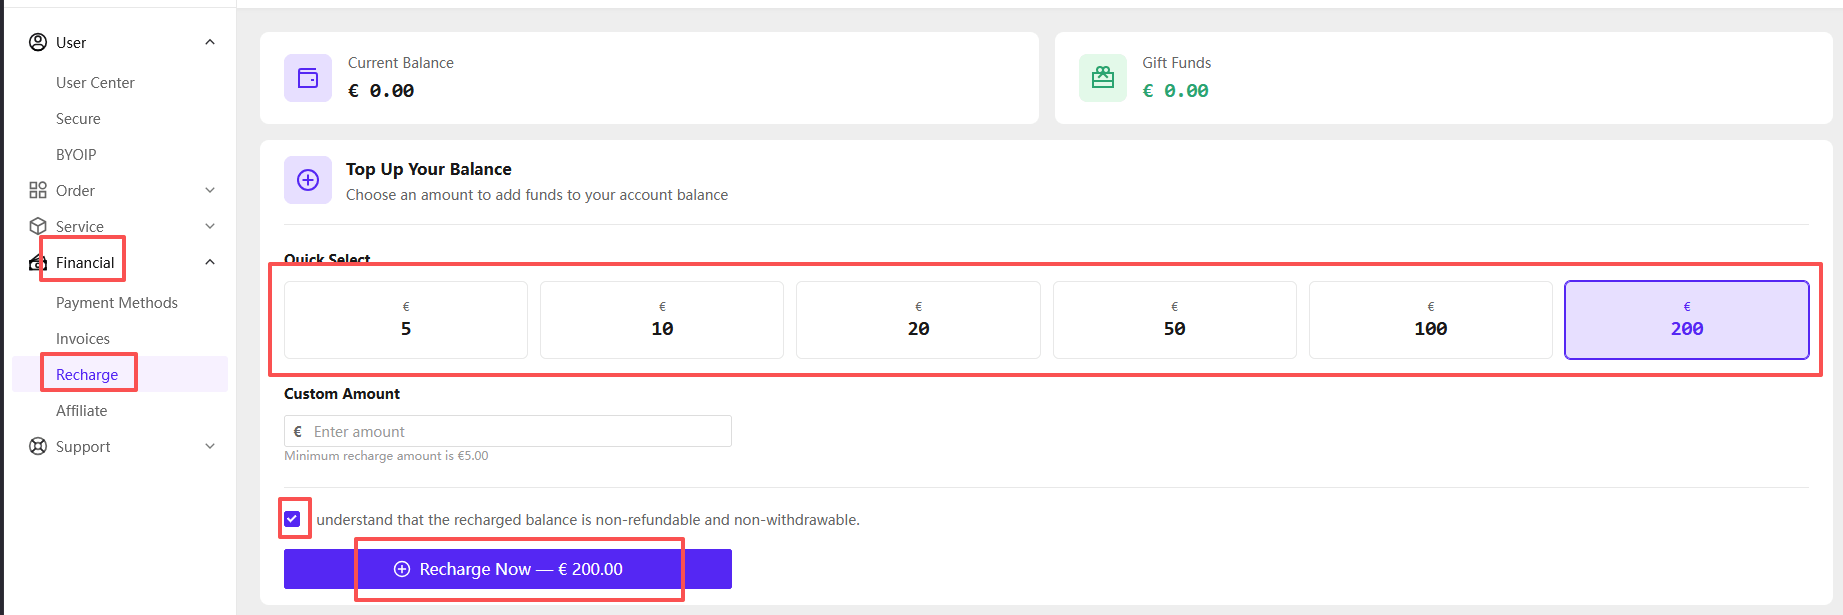
Task: Click the Top Up plus circle icon
Action: (x=308, y=180)
